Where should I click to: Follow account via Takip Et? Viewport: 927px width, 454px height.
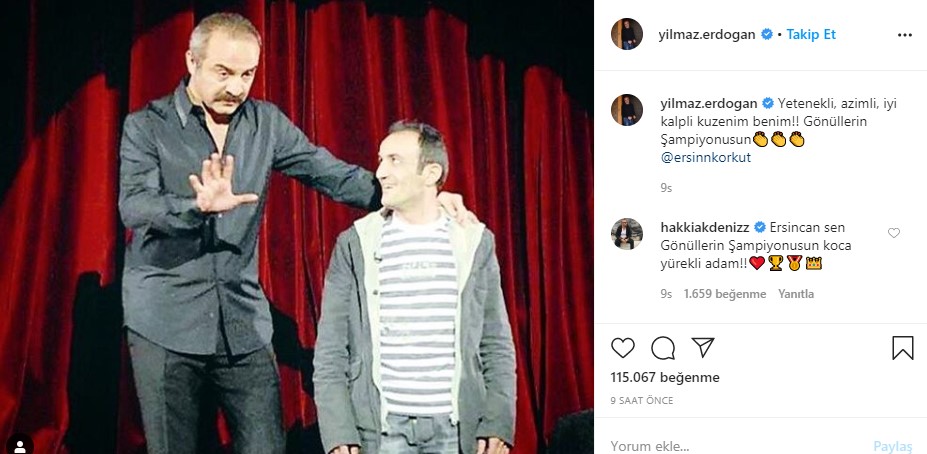click(x=811, y=34)
